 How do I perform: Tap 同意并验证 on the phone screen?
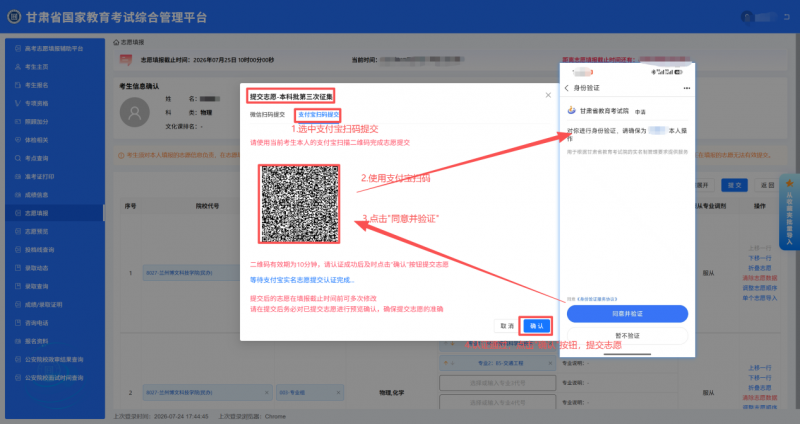(627, 314)
